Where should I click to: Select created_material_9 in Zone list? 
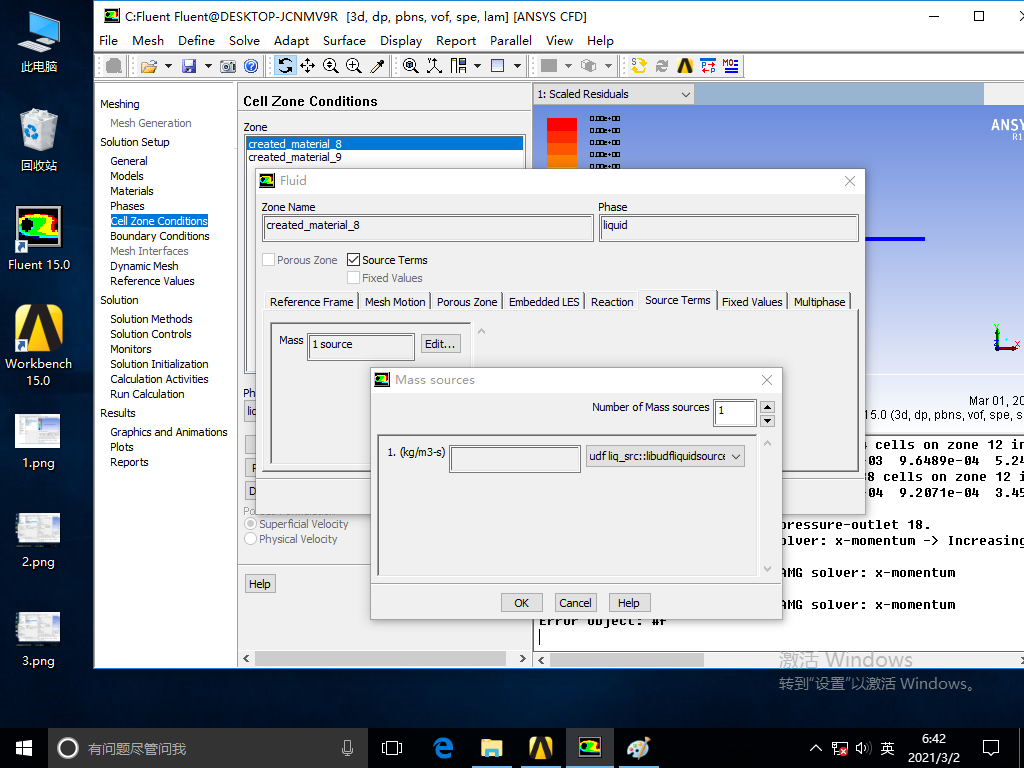pos(295,157)
